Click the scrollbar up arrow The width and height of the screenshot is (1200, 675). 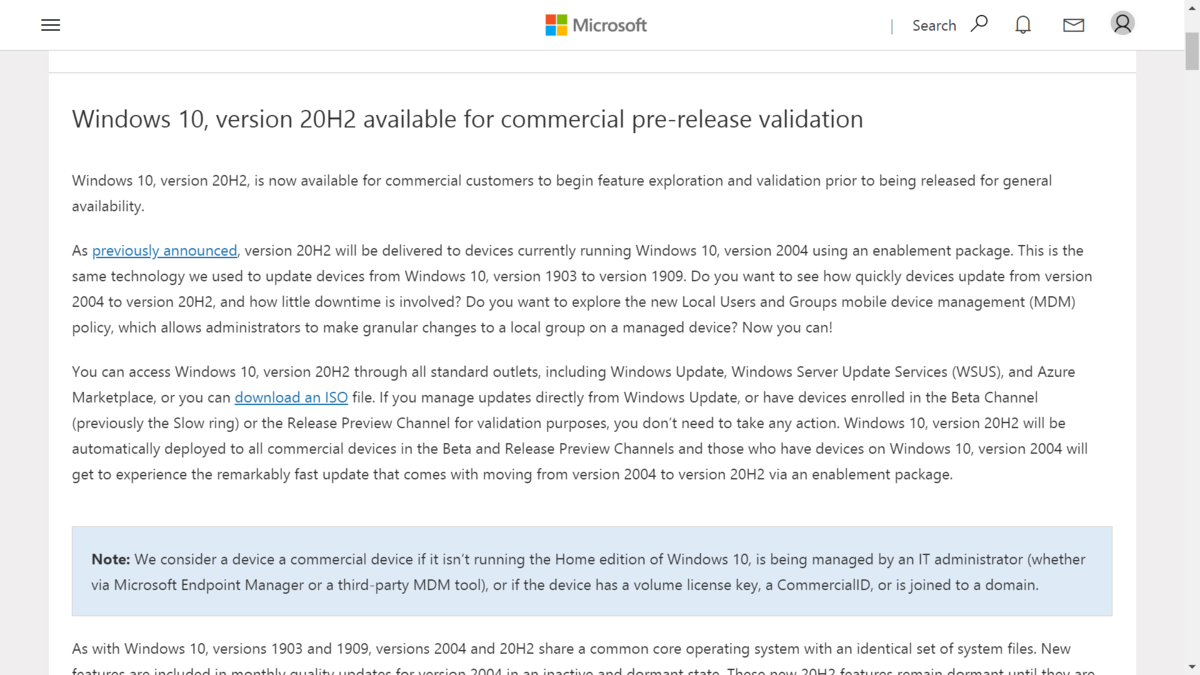click(1192, 8)
